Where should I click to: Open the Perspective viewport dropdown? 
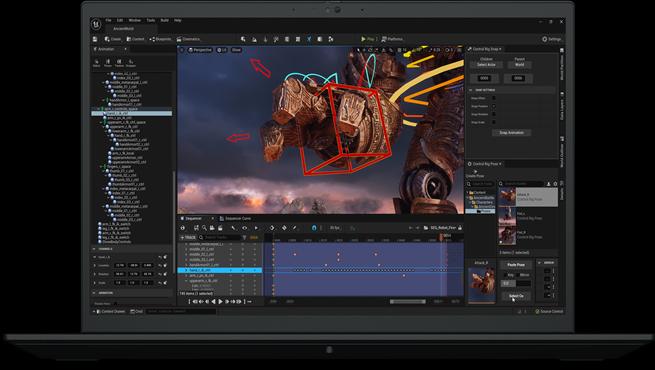[200, 50]
